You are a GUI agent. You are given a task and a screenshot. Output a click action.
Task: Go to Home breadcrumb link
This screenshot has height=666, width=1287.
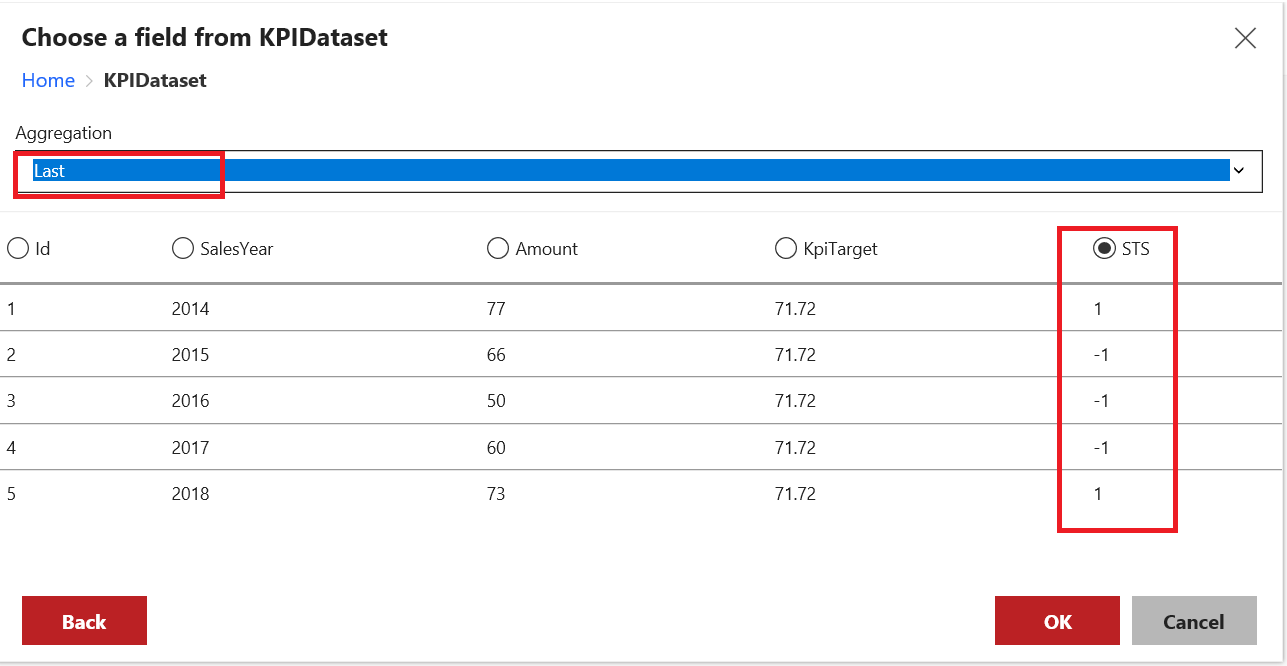coord(48,81)
